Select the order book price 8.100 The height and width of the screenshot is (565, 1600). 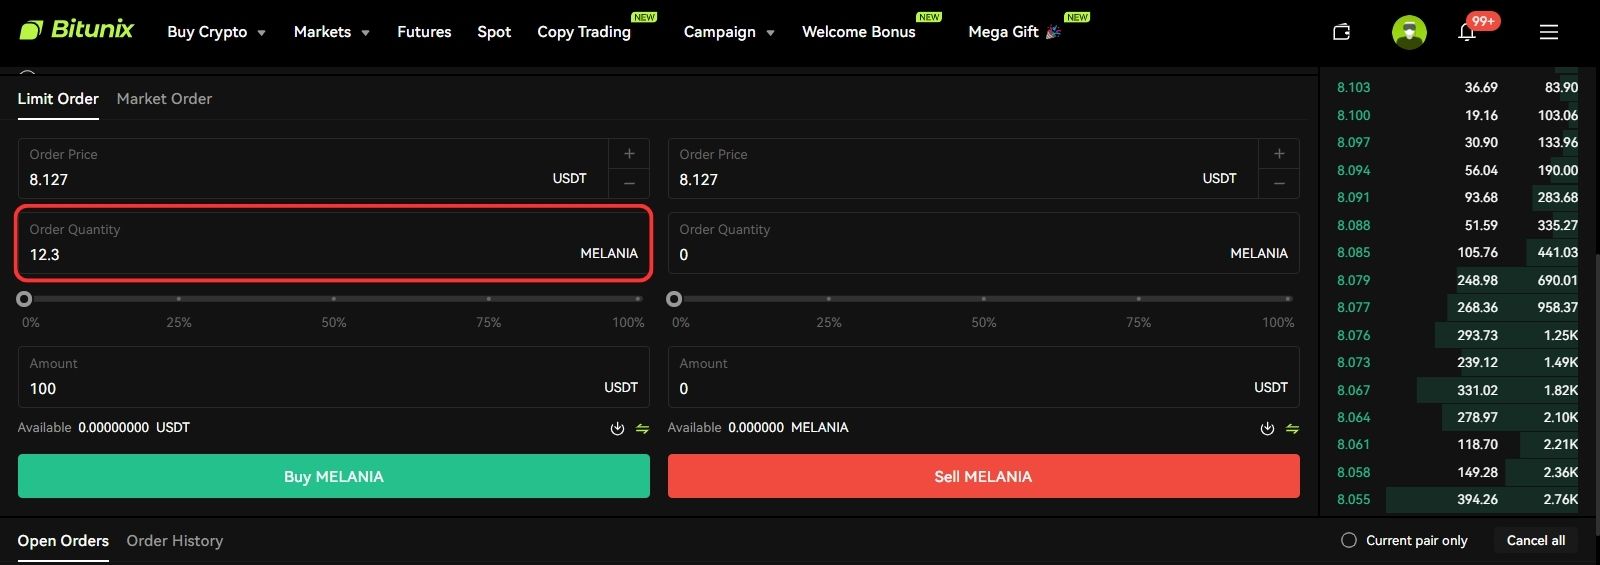point(1354,116)
